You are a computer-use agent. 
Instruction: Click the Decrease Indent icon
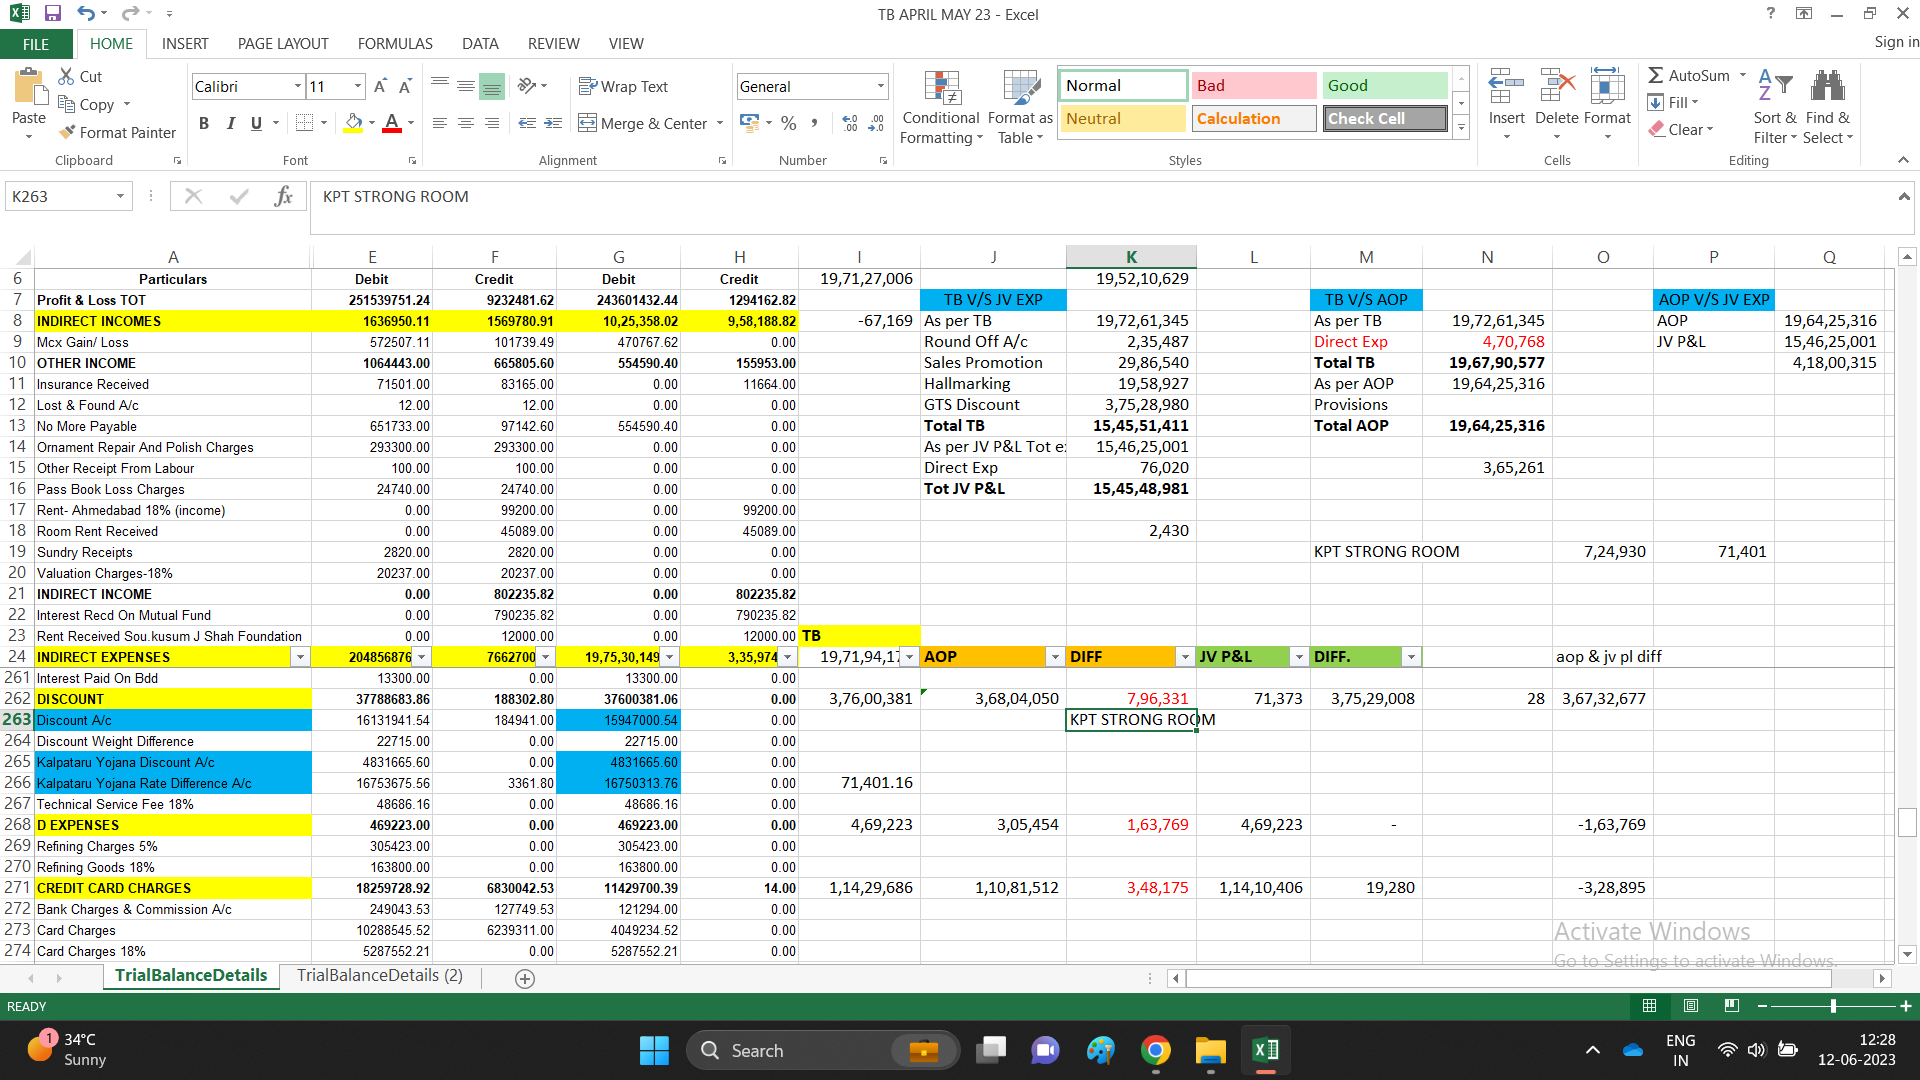pyautogui.click(x=527, y=123)
